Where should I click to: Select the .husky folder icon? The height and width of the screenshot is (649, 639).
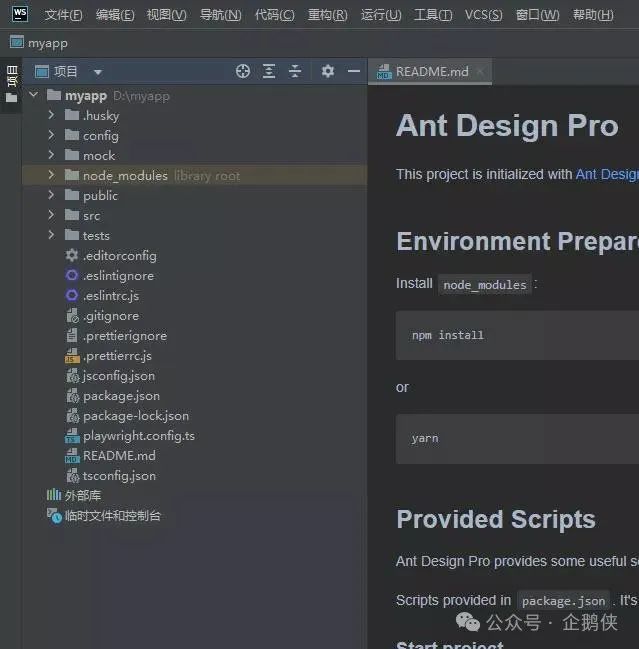pos(72,115)
